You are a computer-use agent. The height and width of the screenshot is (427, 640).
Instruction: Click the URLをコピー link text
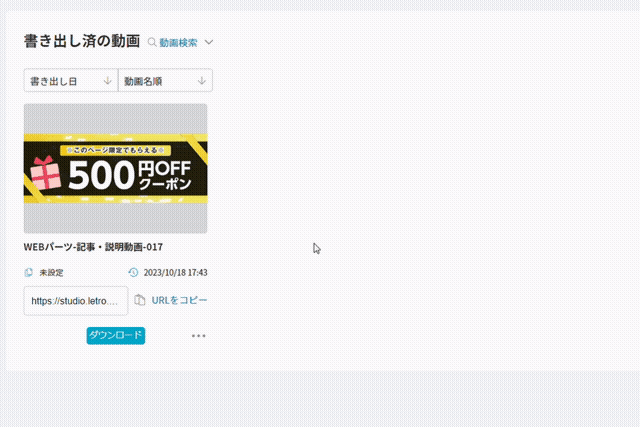click(x=180, y=300)
